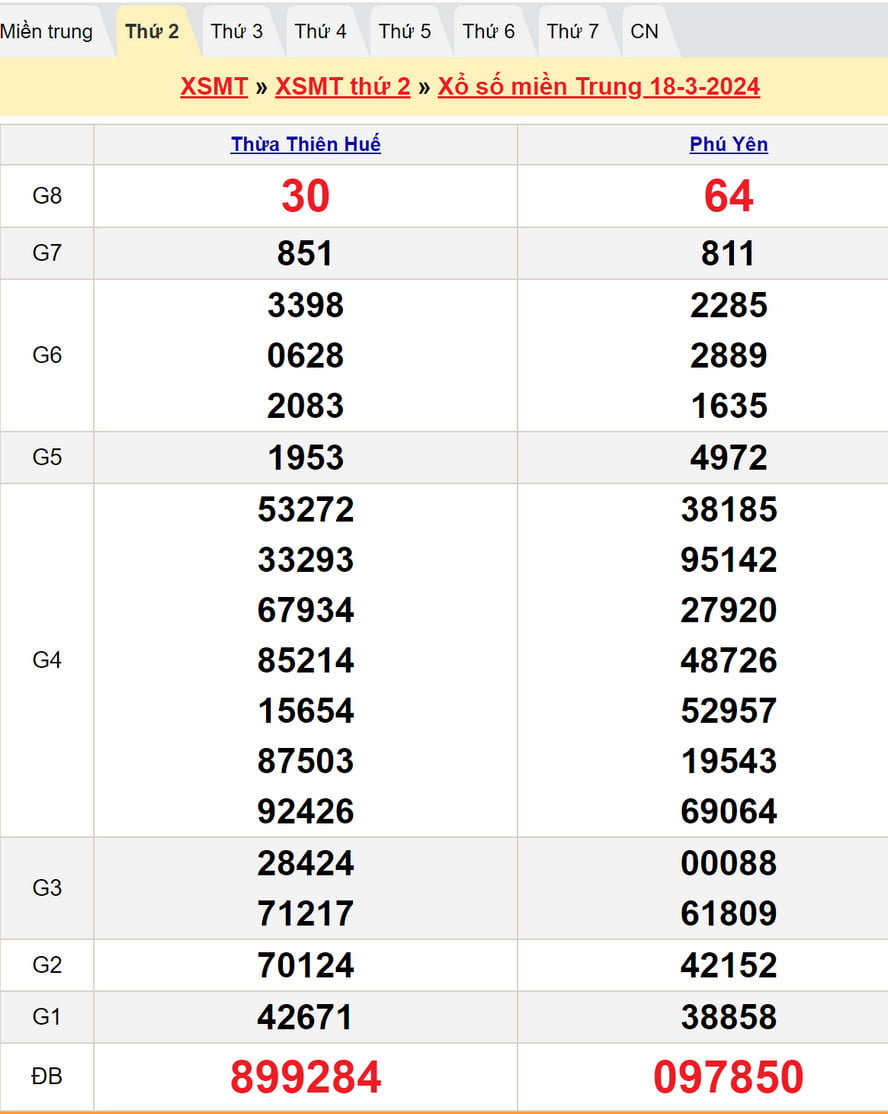Switch to the Thứ 4 tab

point(320,31)
